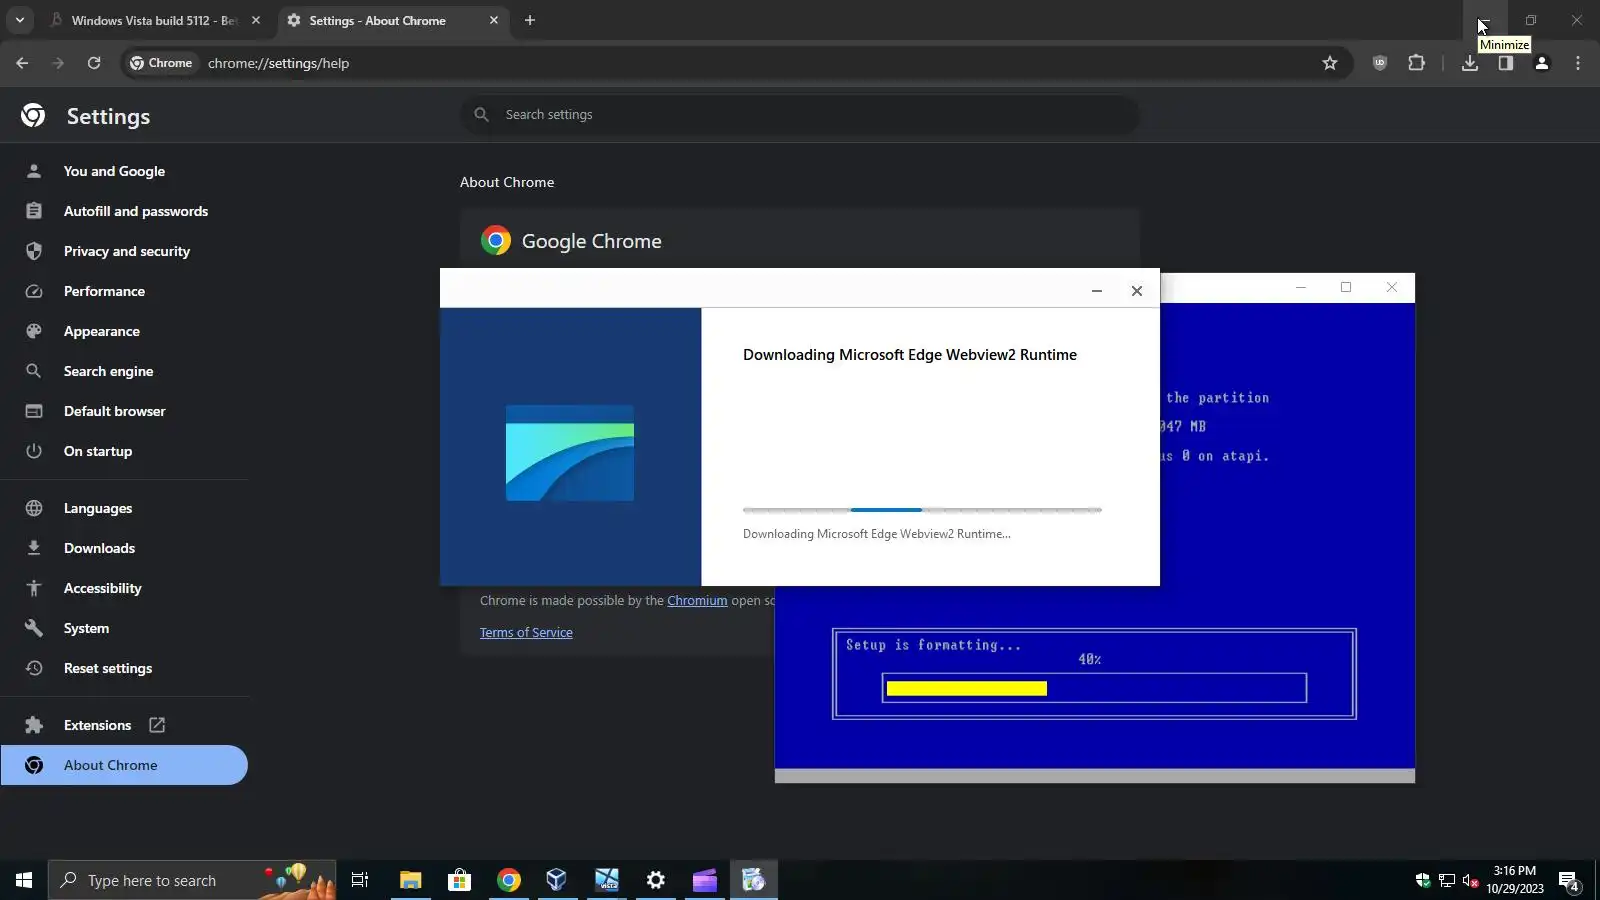Close the Windows Vista build 5112 tab

click(256, 20)
